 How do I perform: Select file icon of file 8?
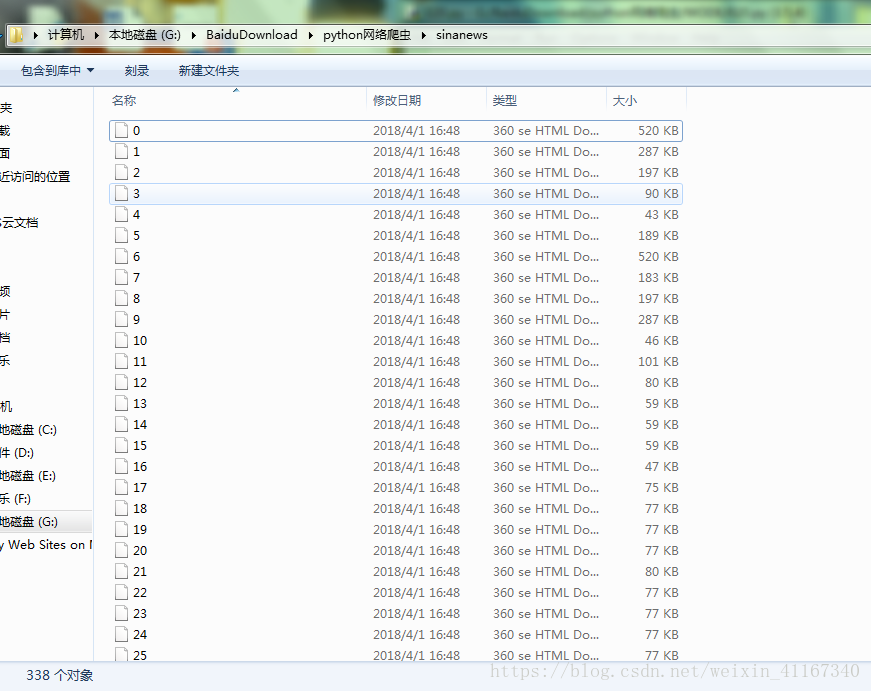point(121,299)
